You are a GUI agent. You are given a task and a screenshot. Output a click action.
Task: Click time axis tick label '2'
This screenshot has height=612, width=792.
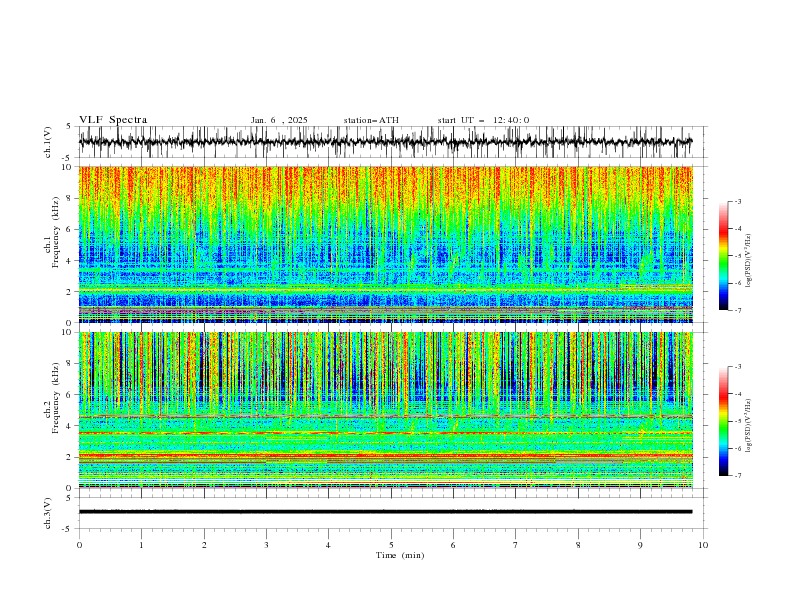coord(204,545)
